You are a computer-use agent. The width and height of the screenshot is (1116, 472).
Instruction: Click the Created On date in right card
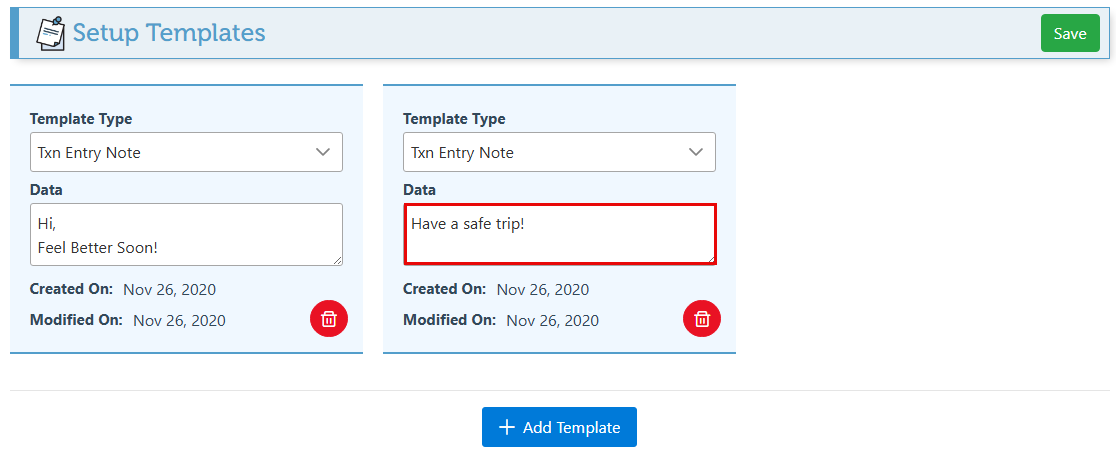coord(543,290)
